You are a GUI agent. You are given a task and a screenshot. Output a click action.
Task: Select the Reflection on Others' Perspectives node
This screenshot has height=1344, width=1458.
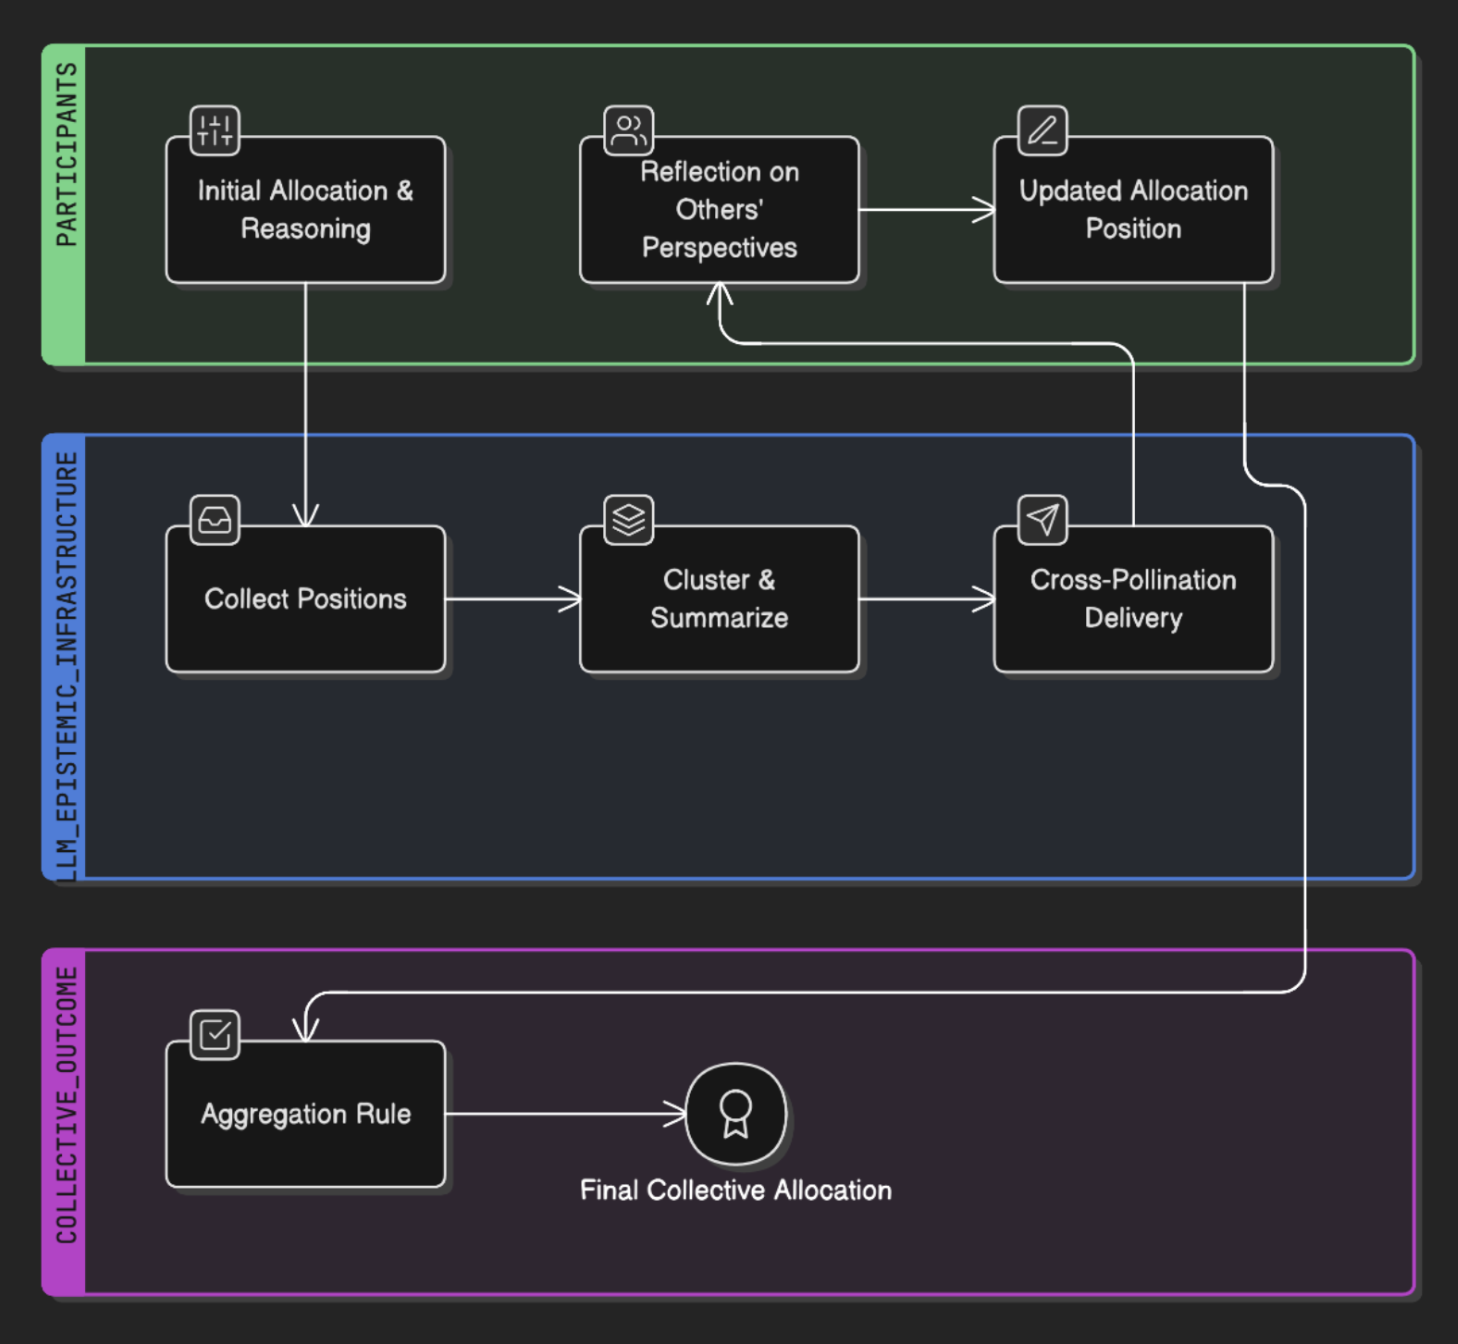[x=720, y=210]
